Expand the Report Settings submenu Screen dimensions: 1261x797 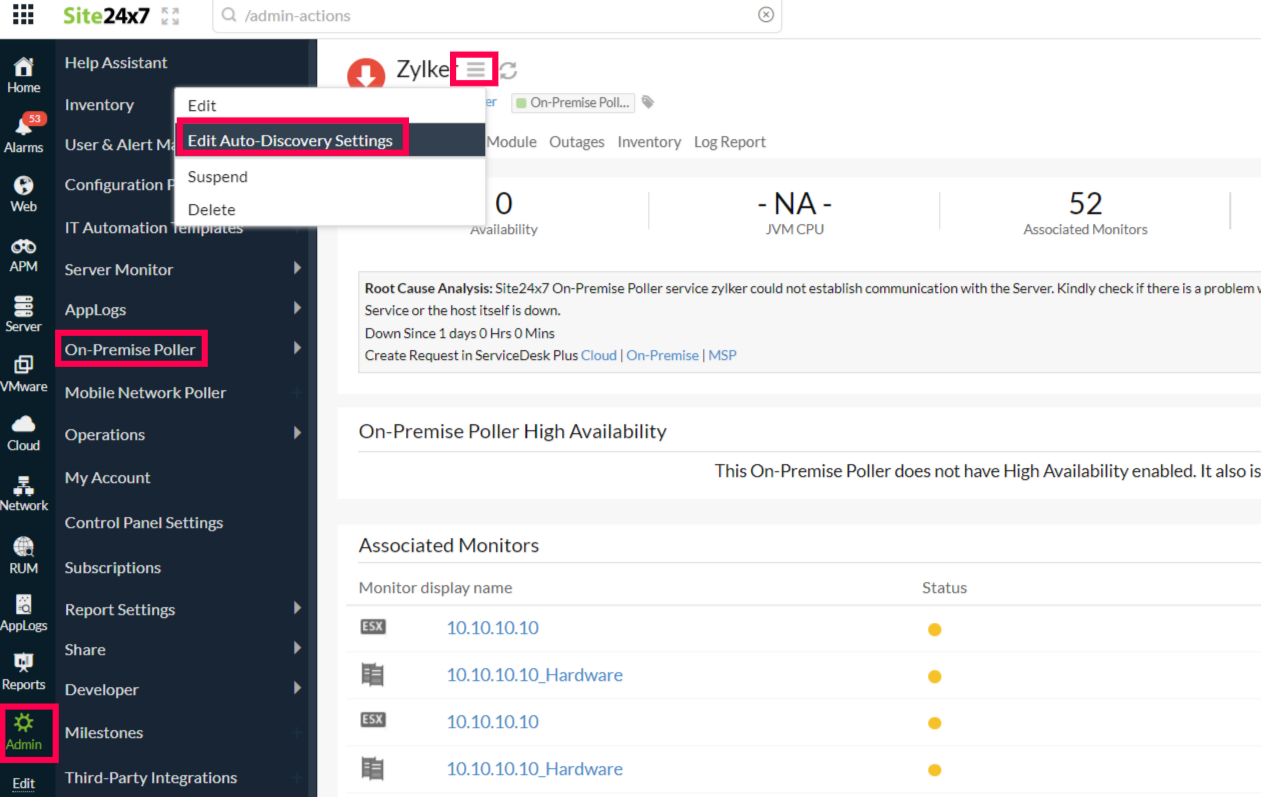297,609
